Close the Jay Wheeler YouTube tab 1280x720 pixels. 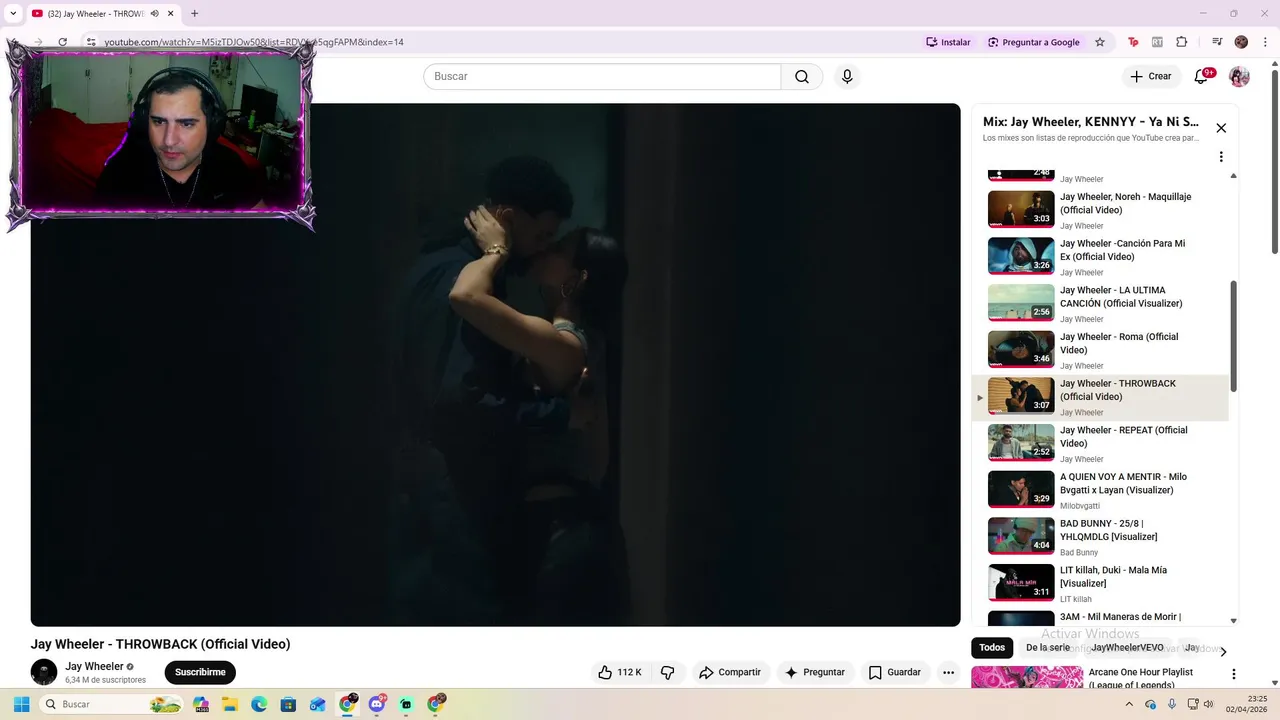171,14
